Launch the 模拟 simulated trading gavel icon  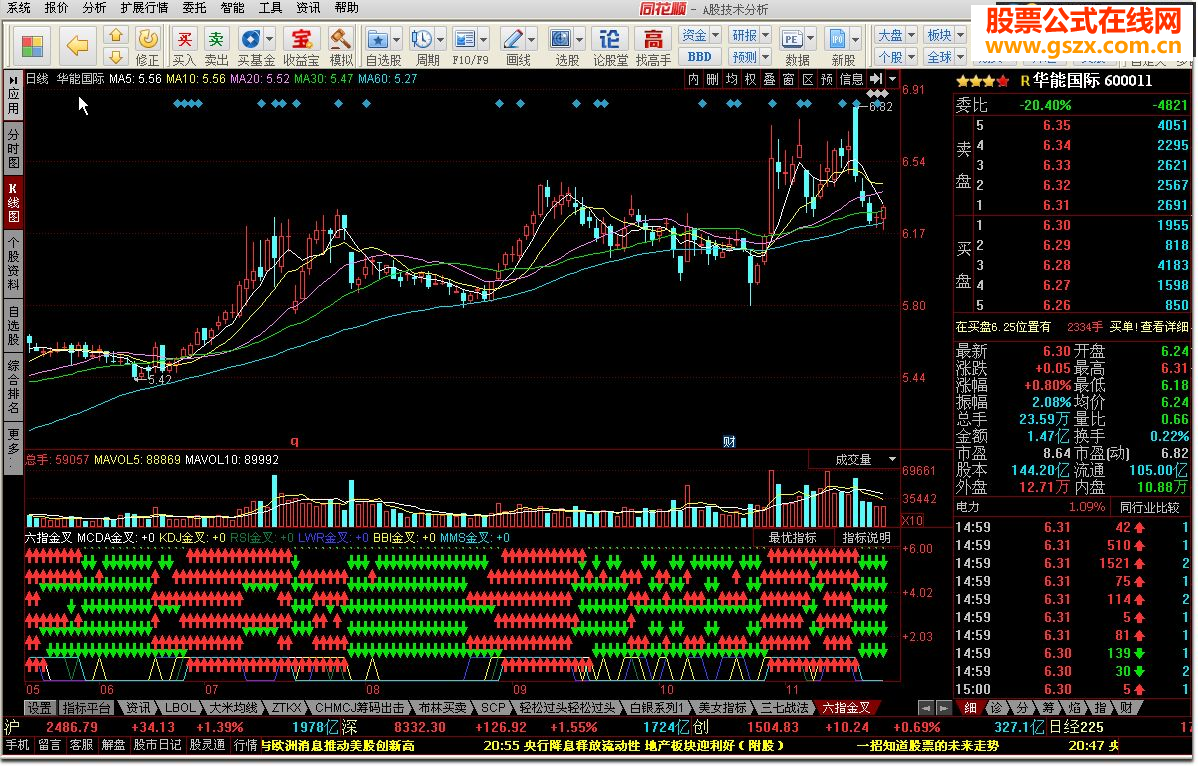[x=341, y=39]
